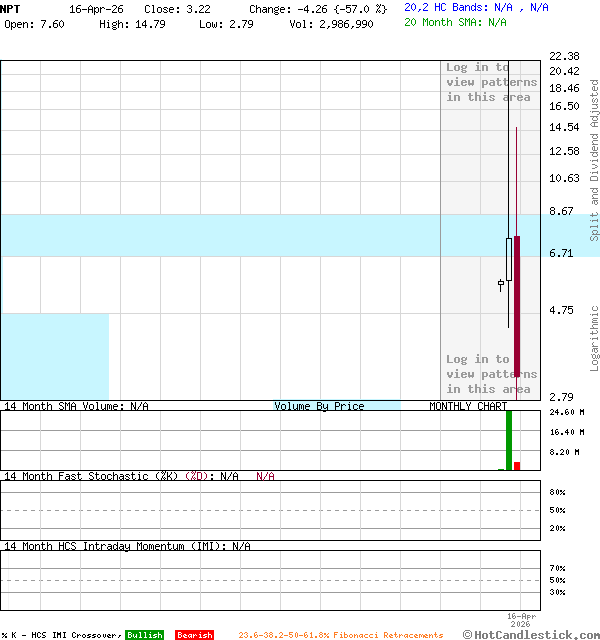Click the red Bearish legend badge
Screen dimensions: 600x640
[x=194, y=635]
